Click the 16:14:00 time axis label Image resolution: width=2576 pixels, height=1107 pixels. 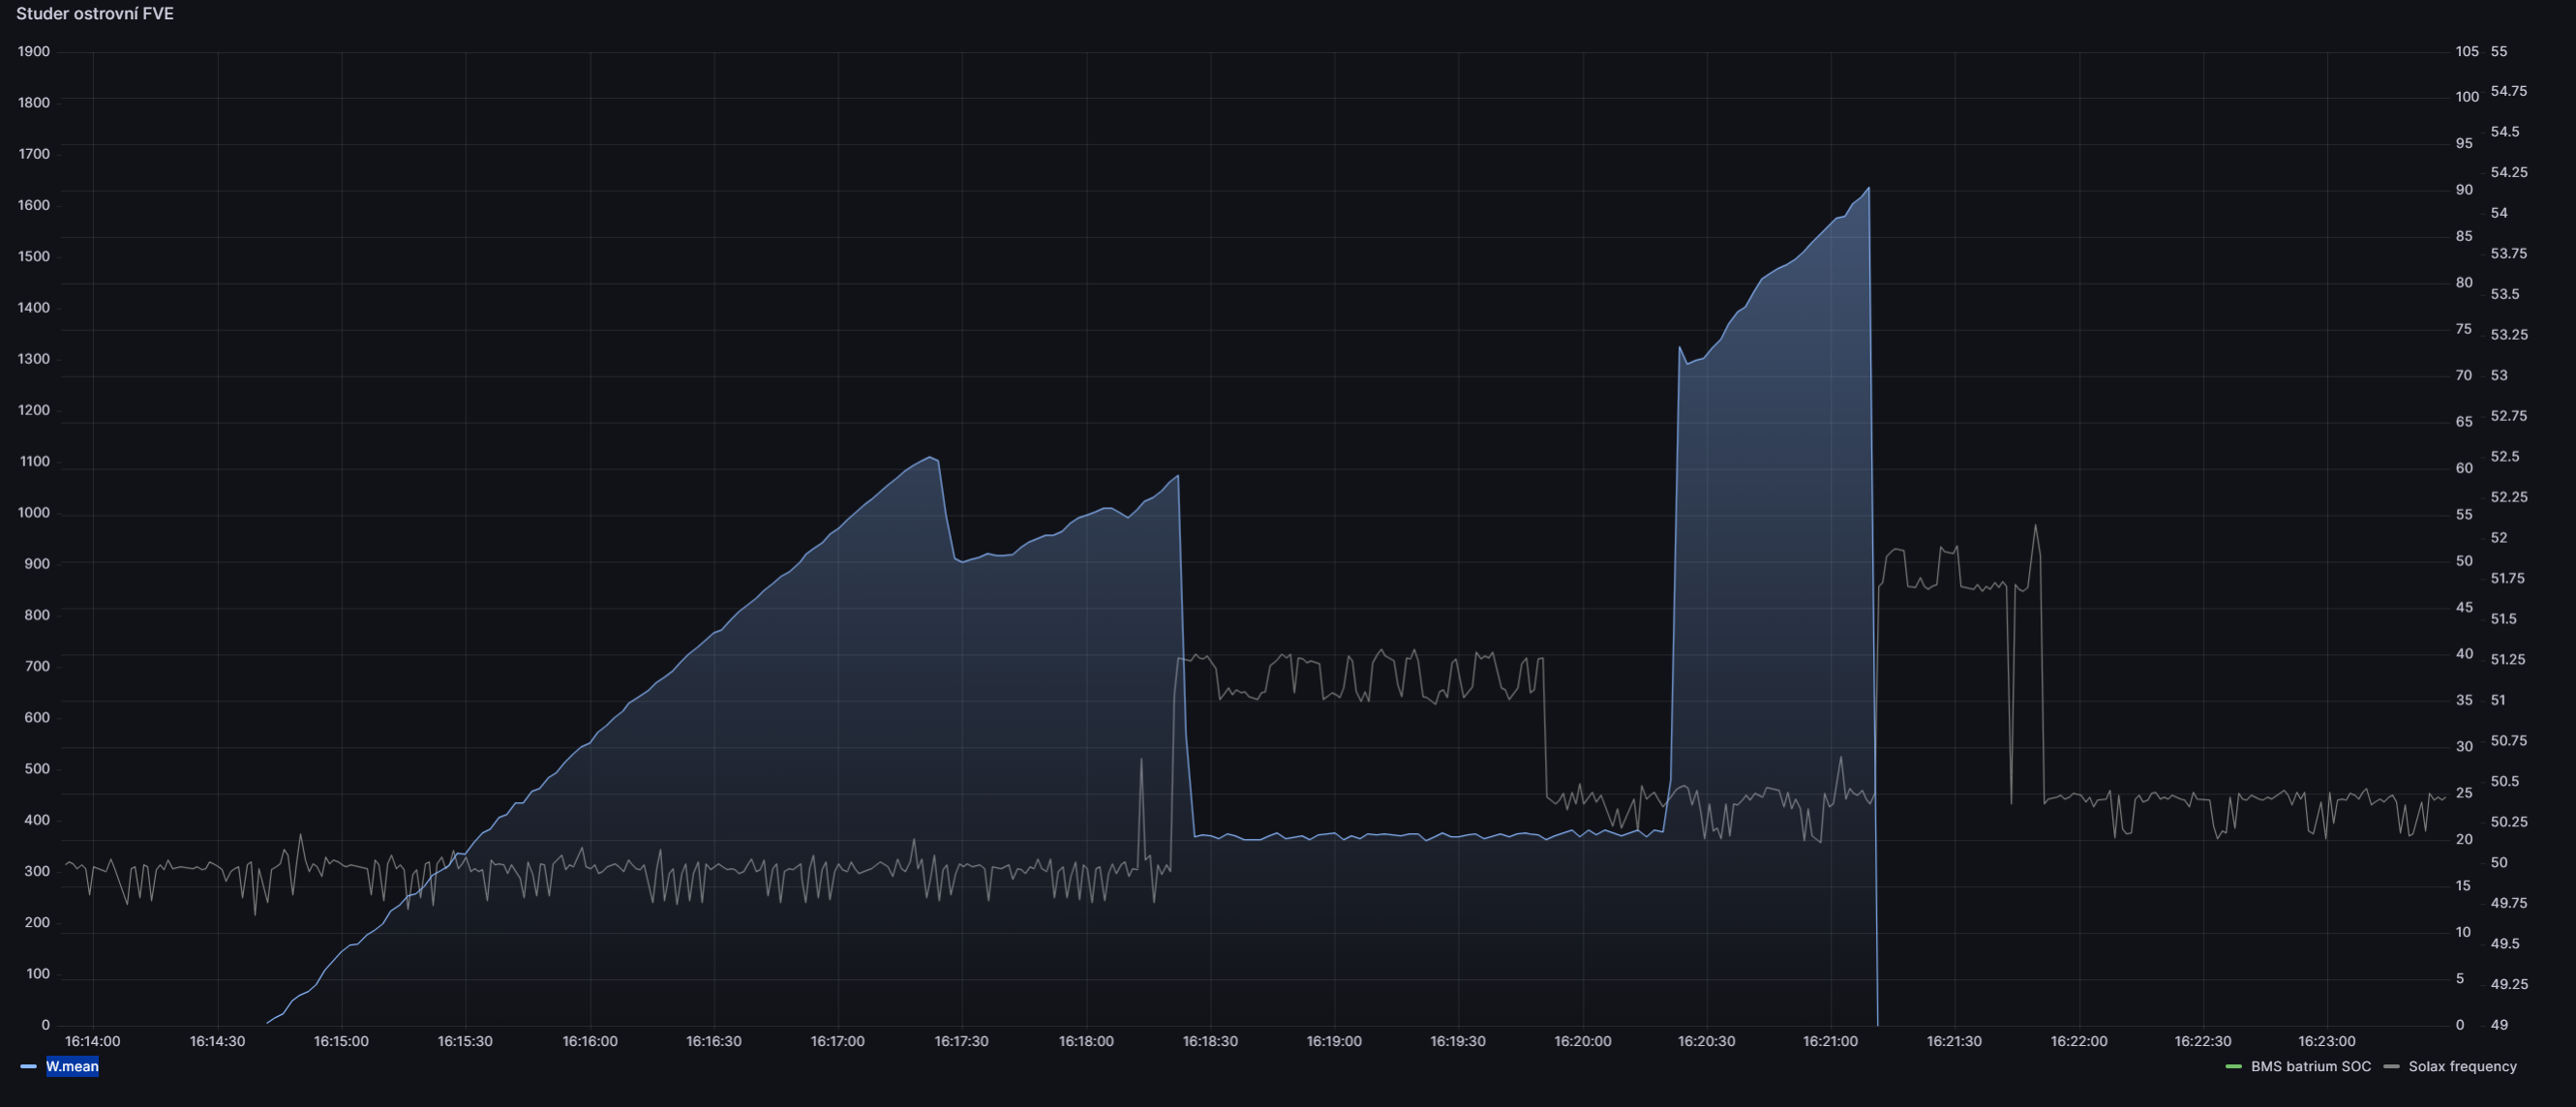pos(93,1041)
